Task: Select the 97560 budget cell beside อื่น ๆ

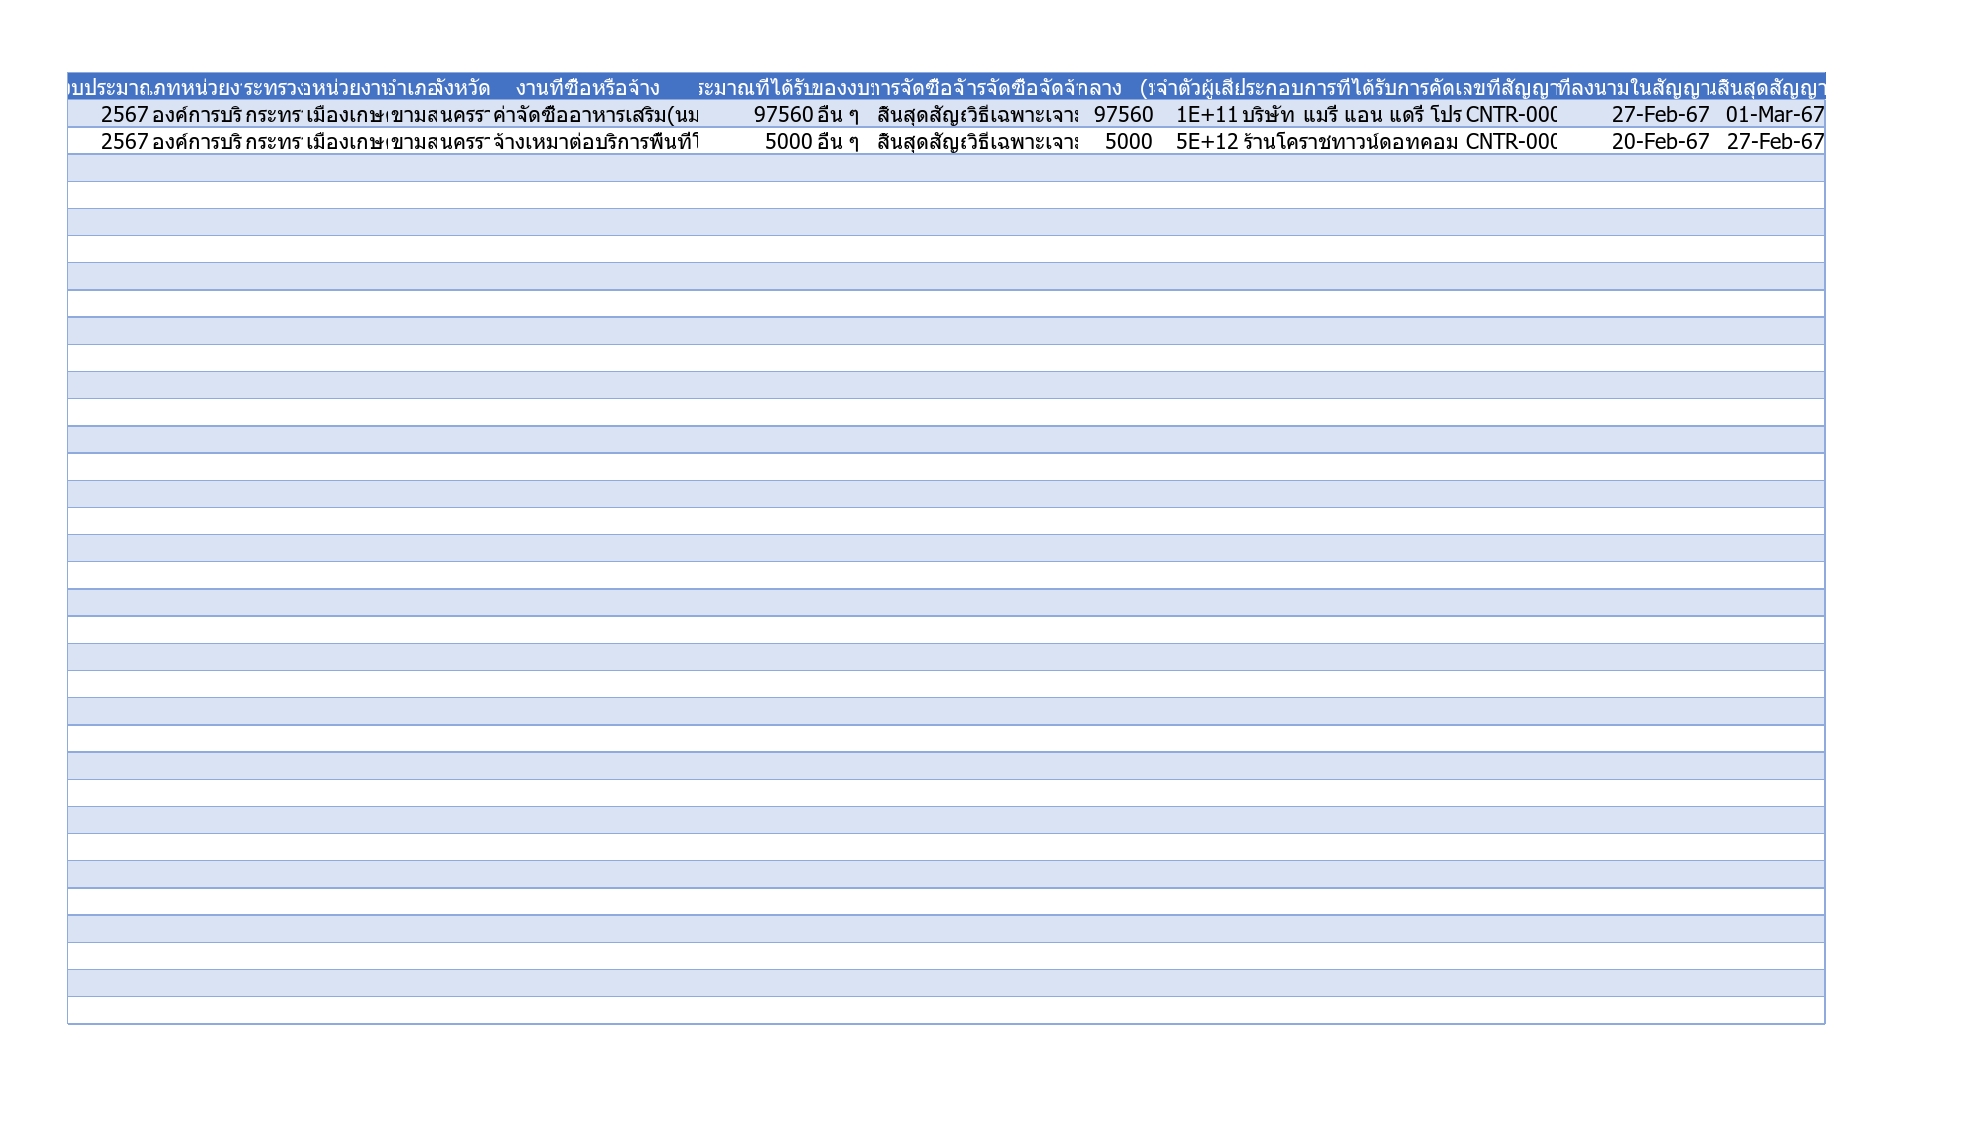Action: (783, 115)
